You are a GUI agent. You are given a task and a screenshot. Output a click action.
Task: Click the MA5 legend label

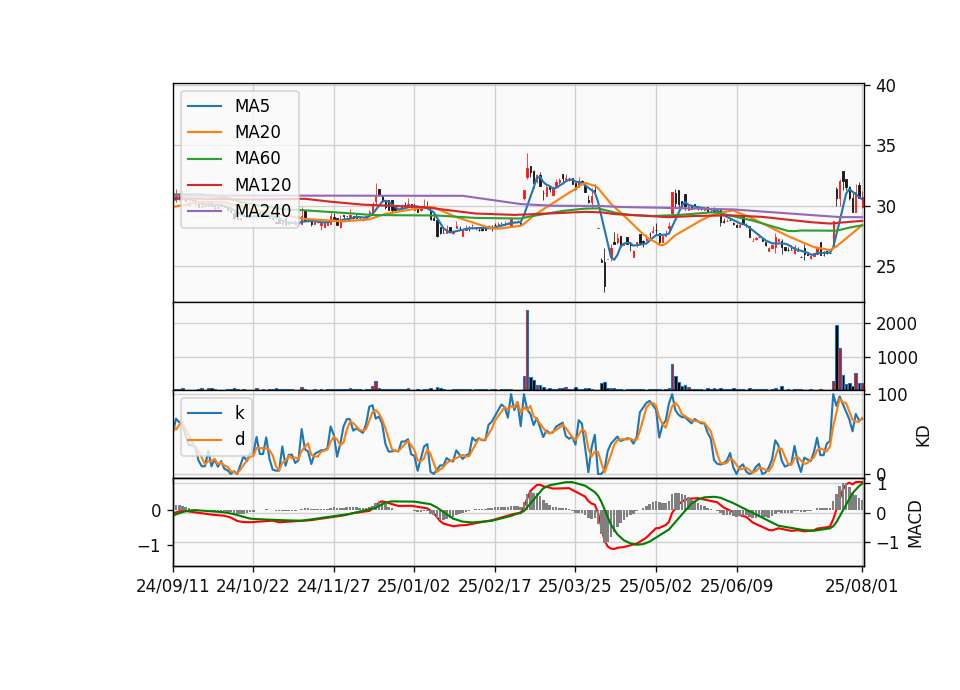(x=252, y=106)
